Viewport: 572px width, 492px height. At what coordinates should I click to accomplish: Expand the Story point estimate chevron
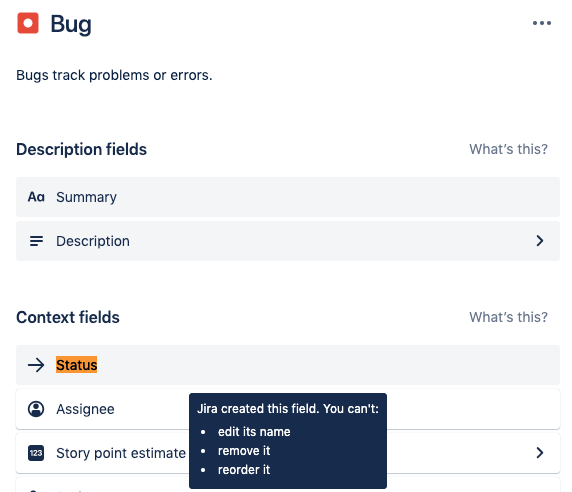coord(540,453)
